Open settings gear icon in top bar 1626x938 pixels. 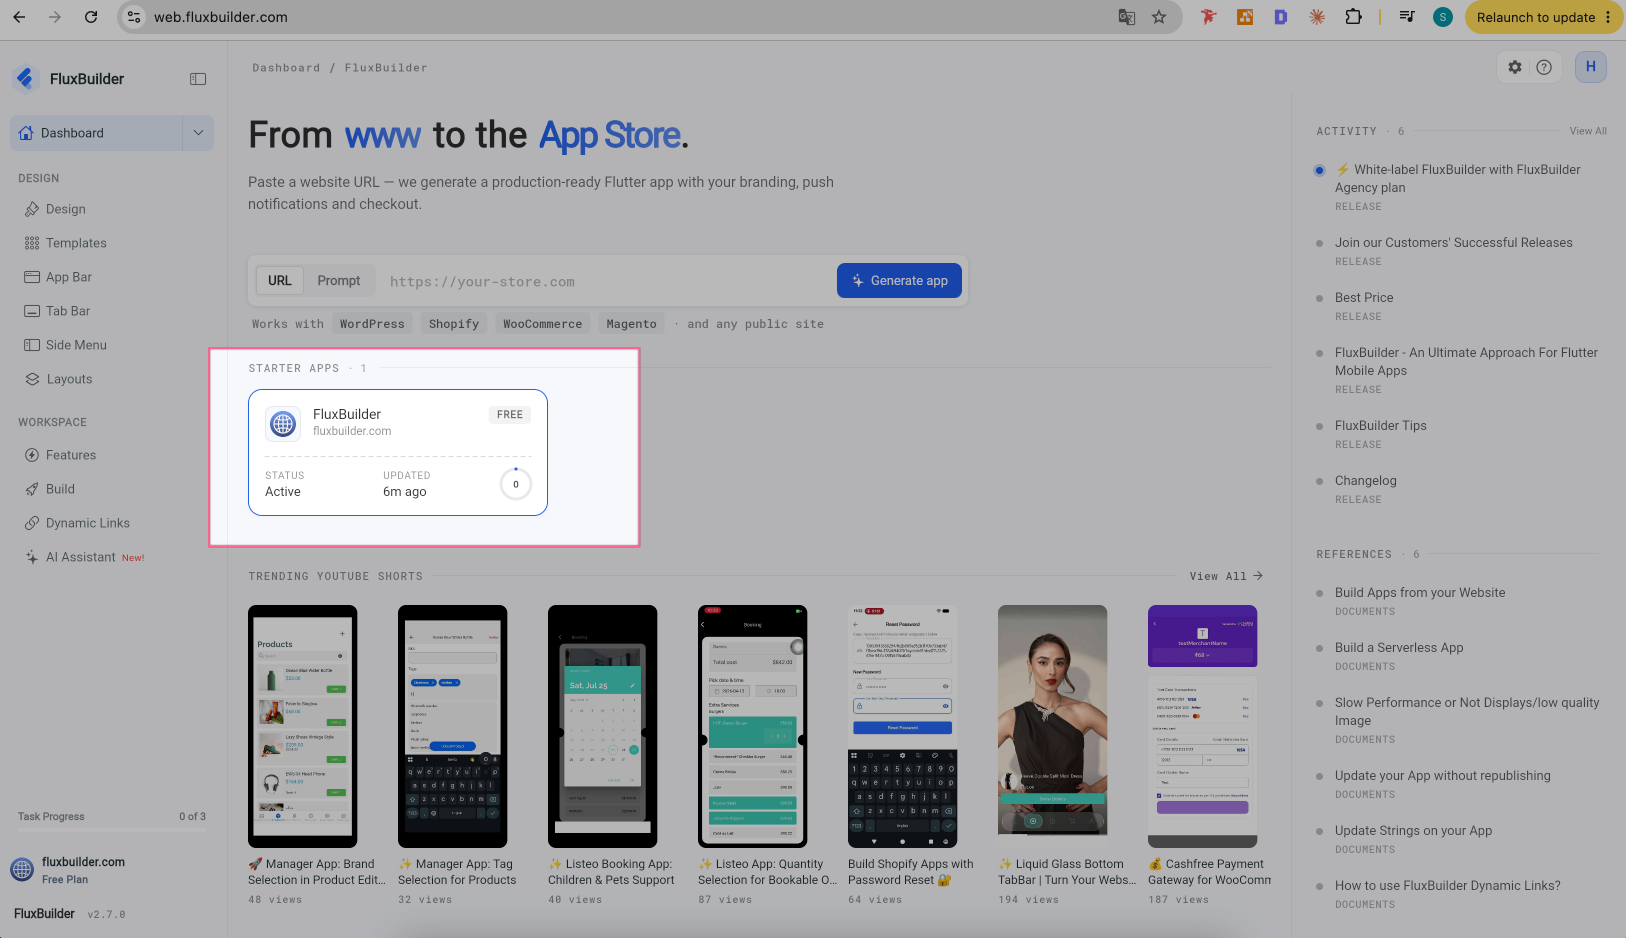1515,67
